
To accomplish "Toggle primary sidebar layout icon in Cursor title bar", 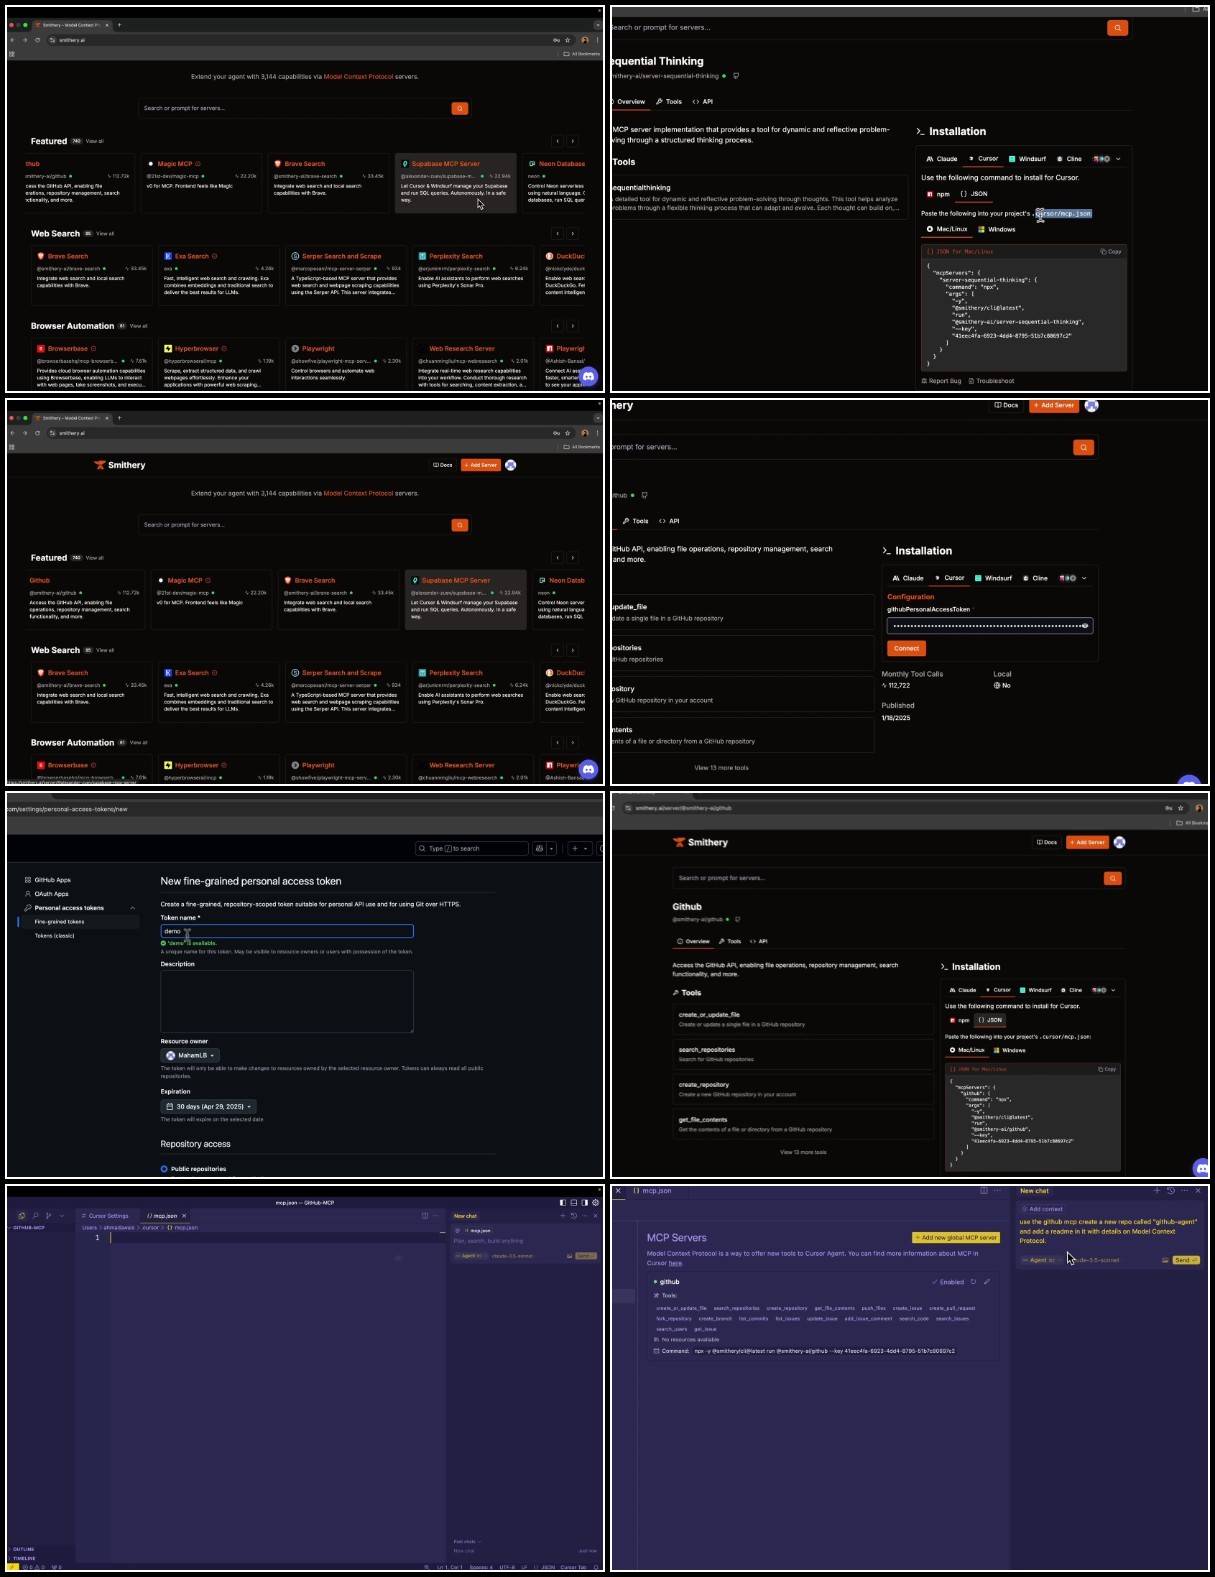I will click(x=563, y=1203).
